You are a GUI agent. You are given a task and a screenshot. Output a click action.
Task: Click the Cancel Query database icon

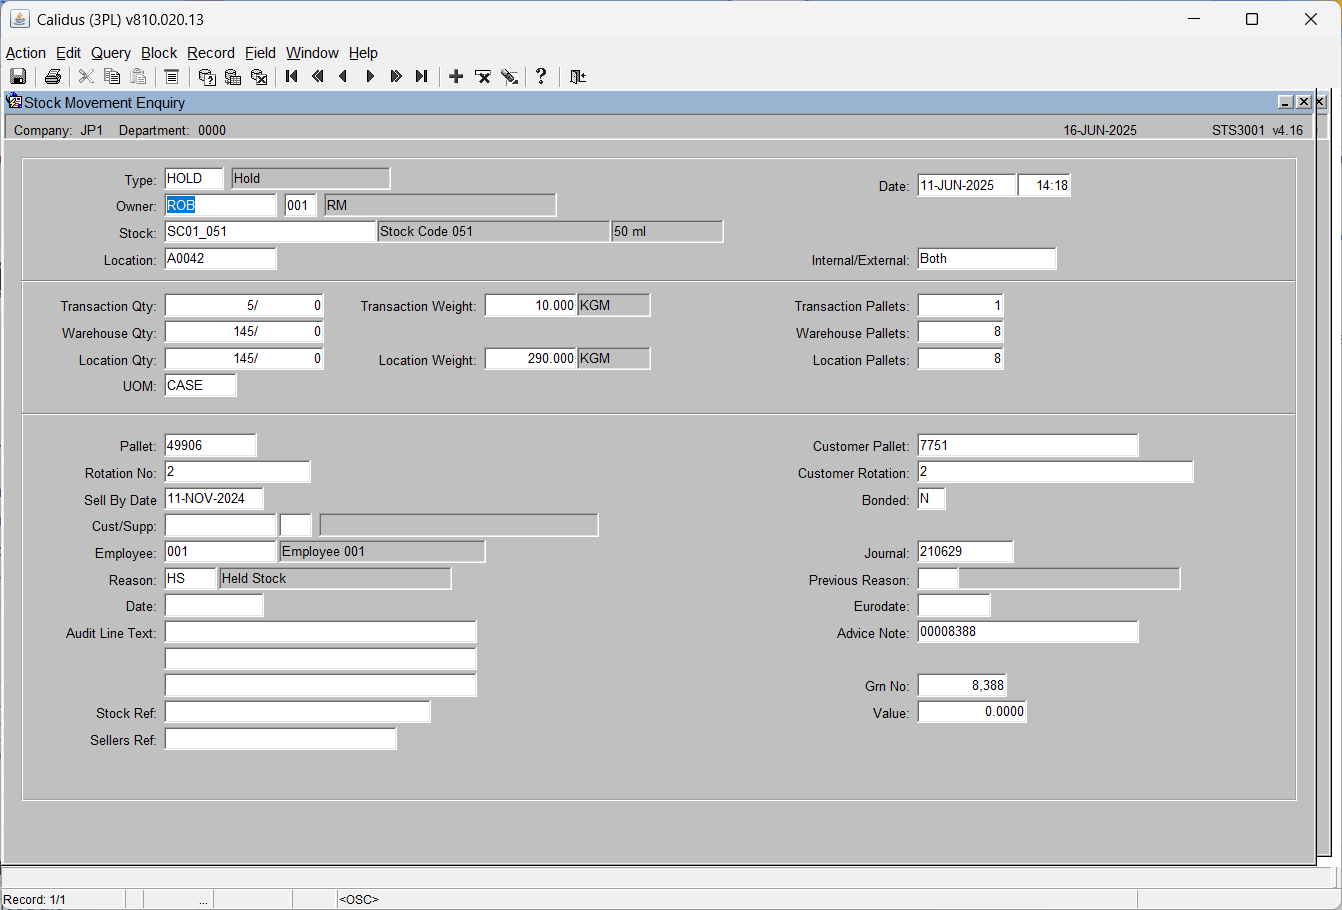[259, 77]
